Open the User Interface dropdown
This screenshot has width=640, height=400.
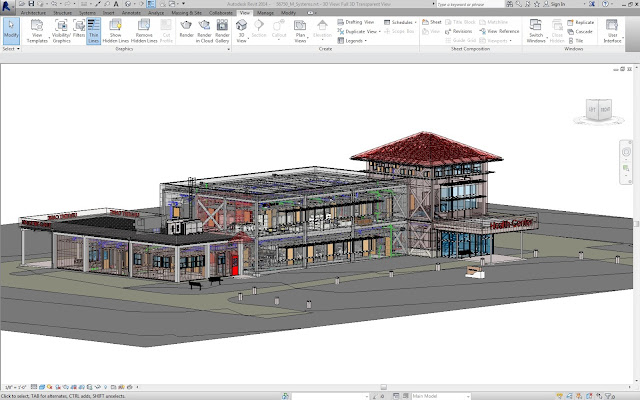pos(612,31)
